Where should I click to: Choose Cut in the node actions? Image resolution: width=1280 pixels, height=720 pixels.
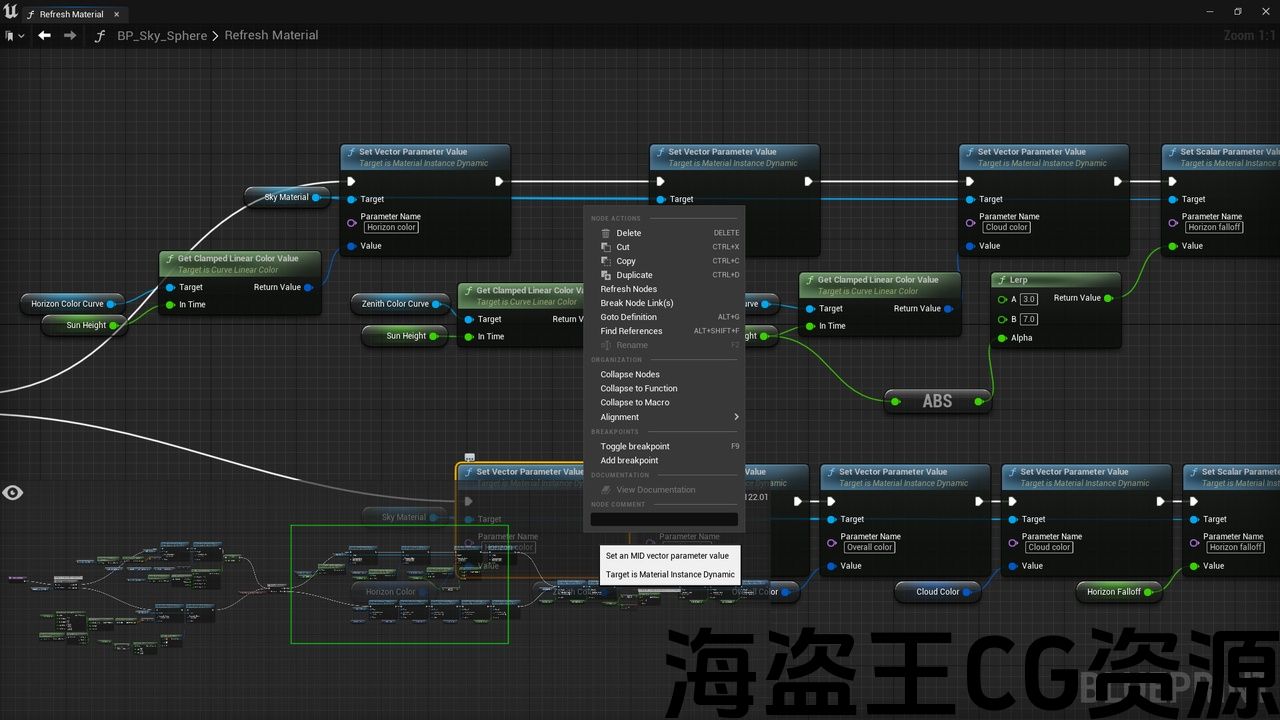tap(623, 247)
